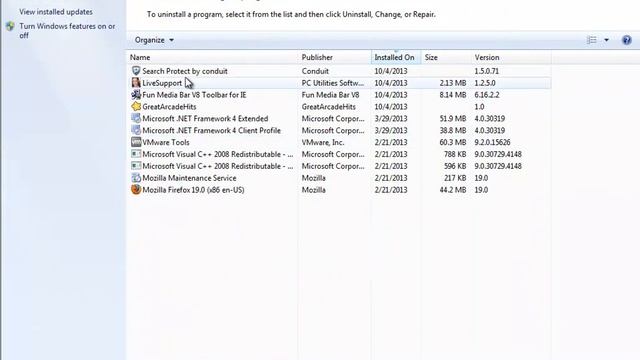
Task: Expand the view options dropdown arrow
Action: click(x=607, y=40)
